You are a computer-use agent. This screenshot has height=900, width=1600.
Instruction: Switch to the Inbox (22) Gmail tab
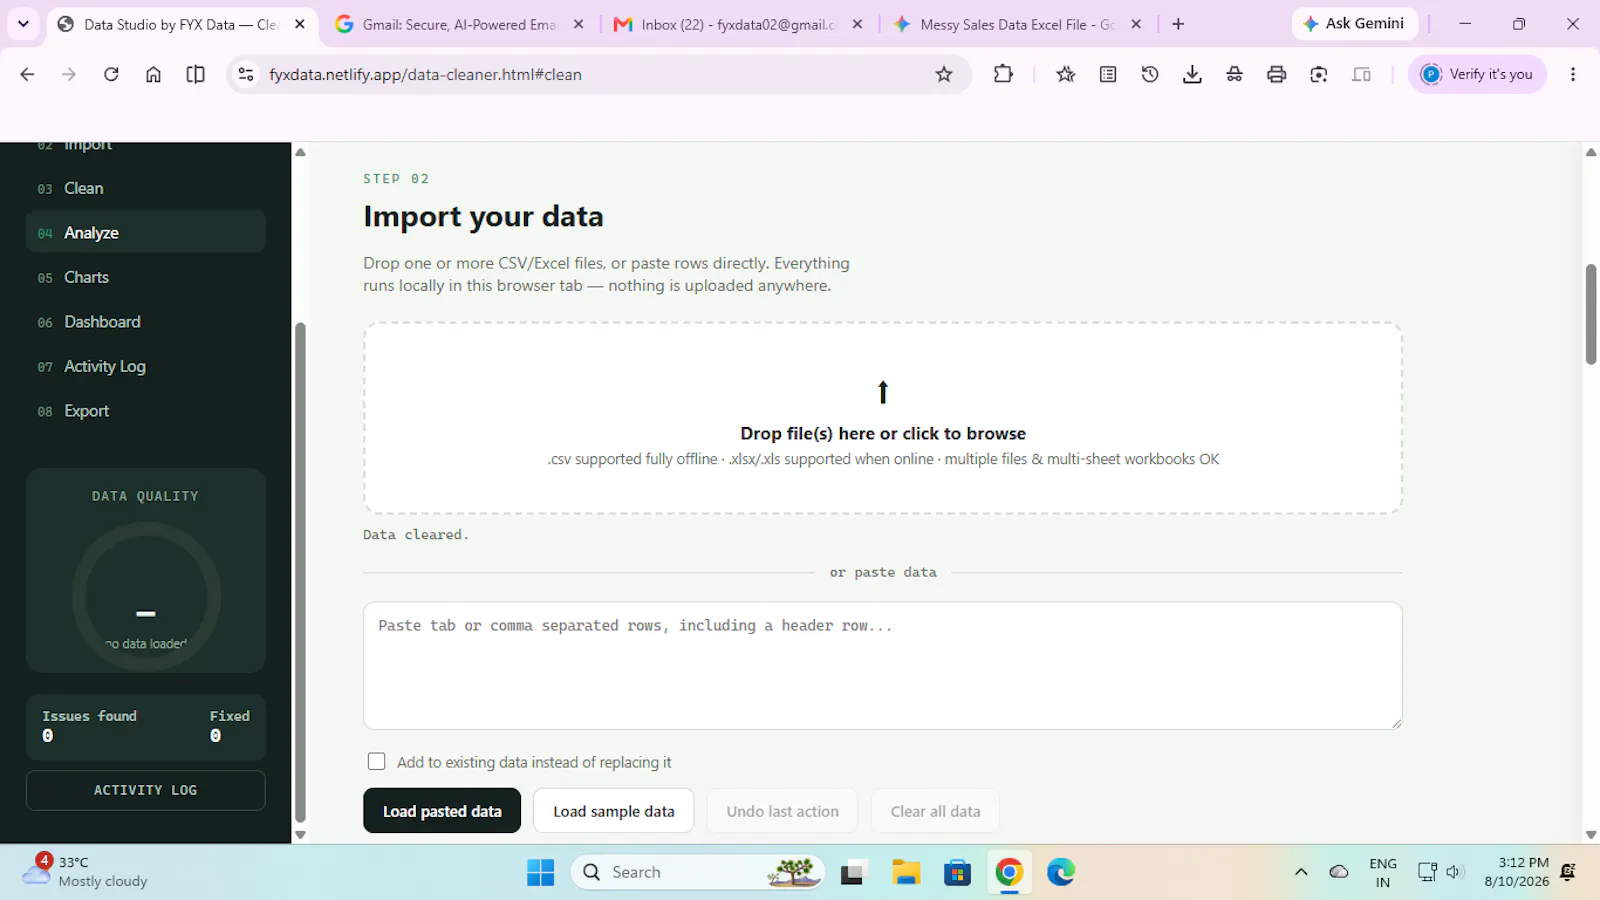738,24
